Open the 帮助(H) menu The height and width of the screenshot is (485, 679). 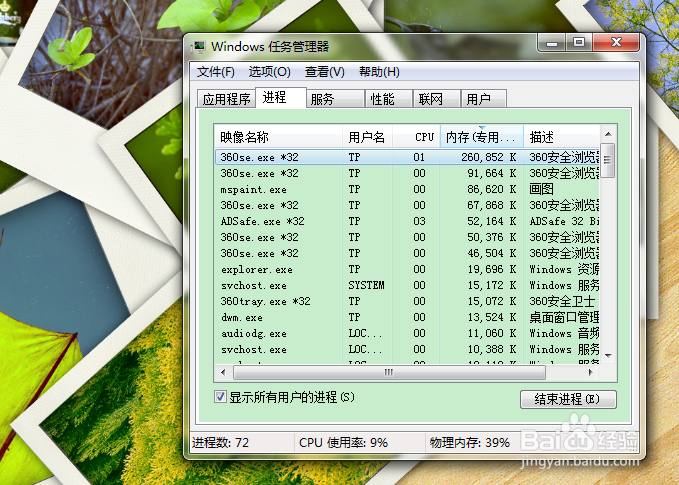click(379, 72)
